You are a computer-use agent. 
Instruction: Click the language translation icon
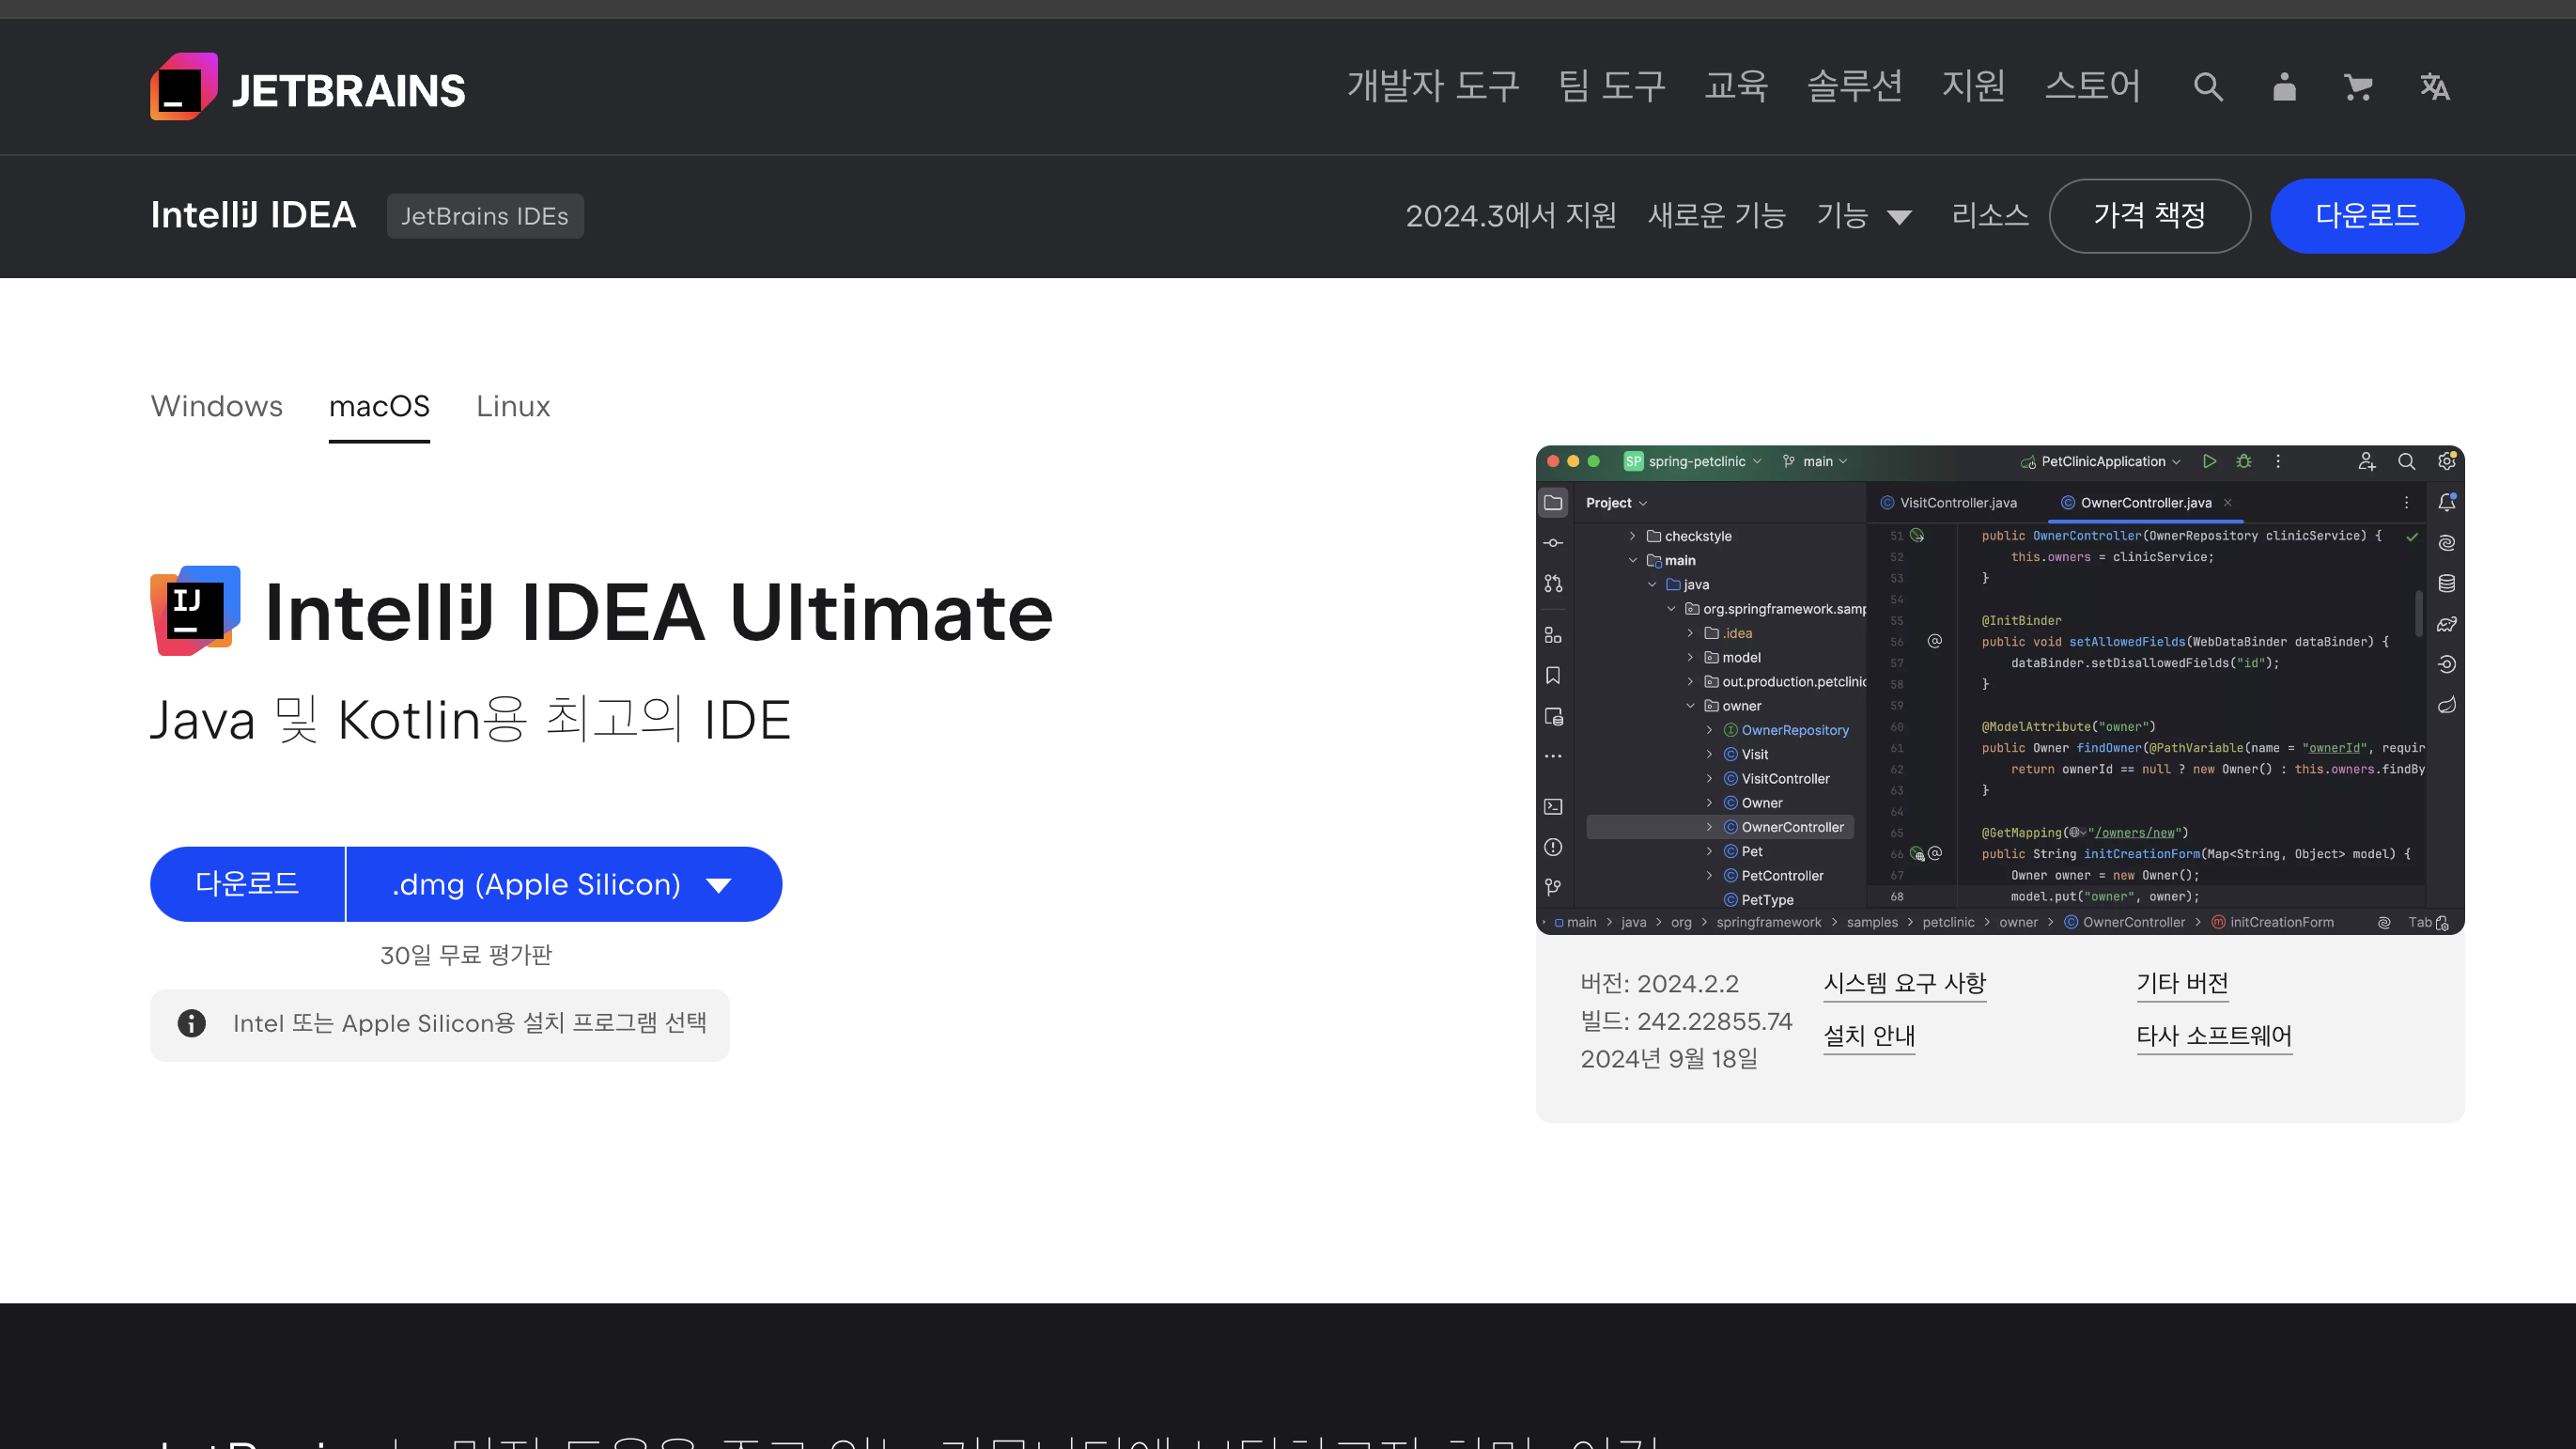pyautogui.click(x=2434, y=87)
